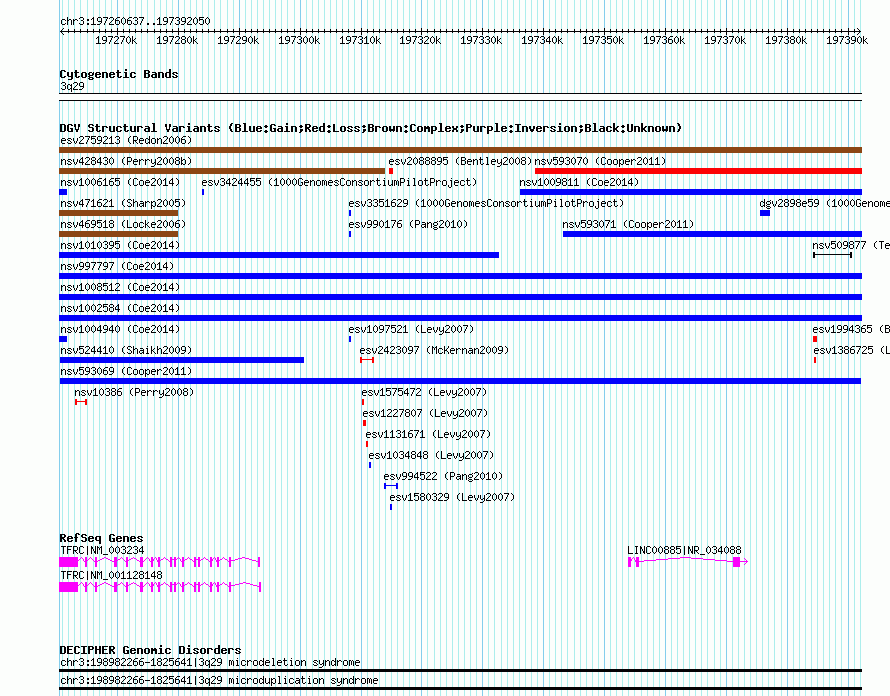Click the nsv509877 black unknown variant glyph
This screenshot has width=890, height=696.
coord(832,255)
